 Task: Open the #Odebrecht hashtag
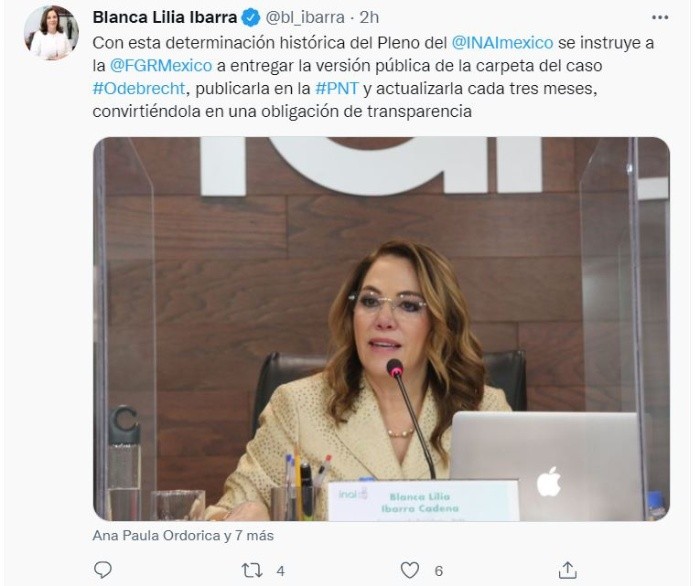coord(139,88)
